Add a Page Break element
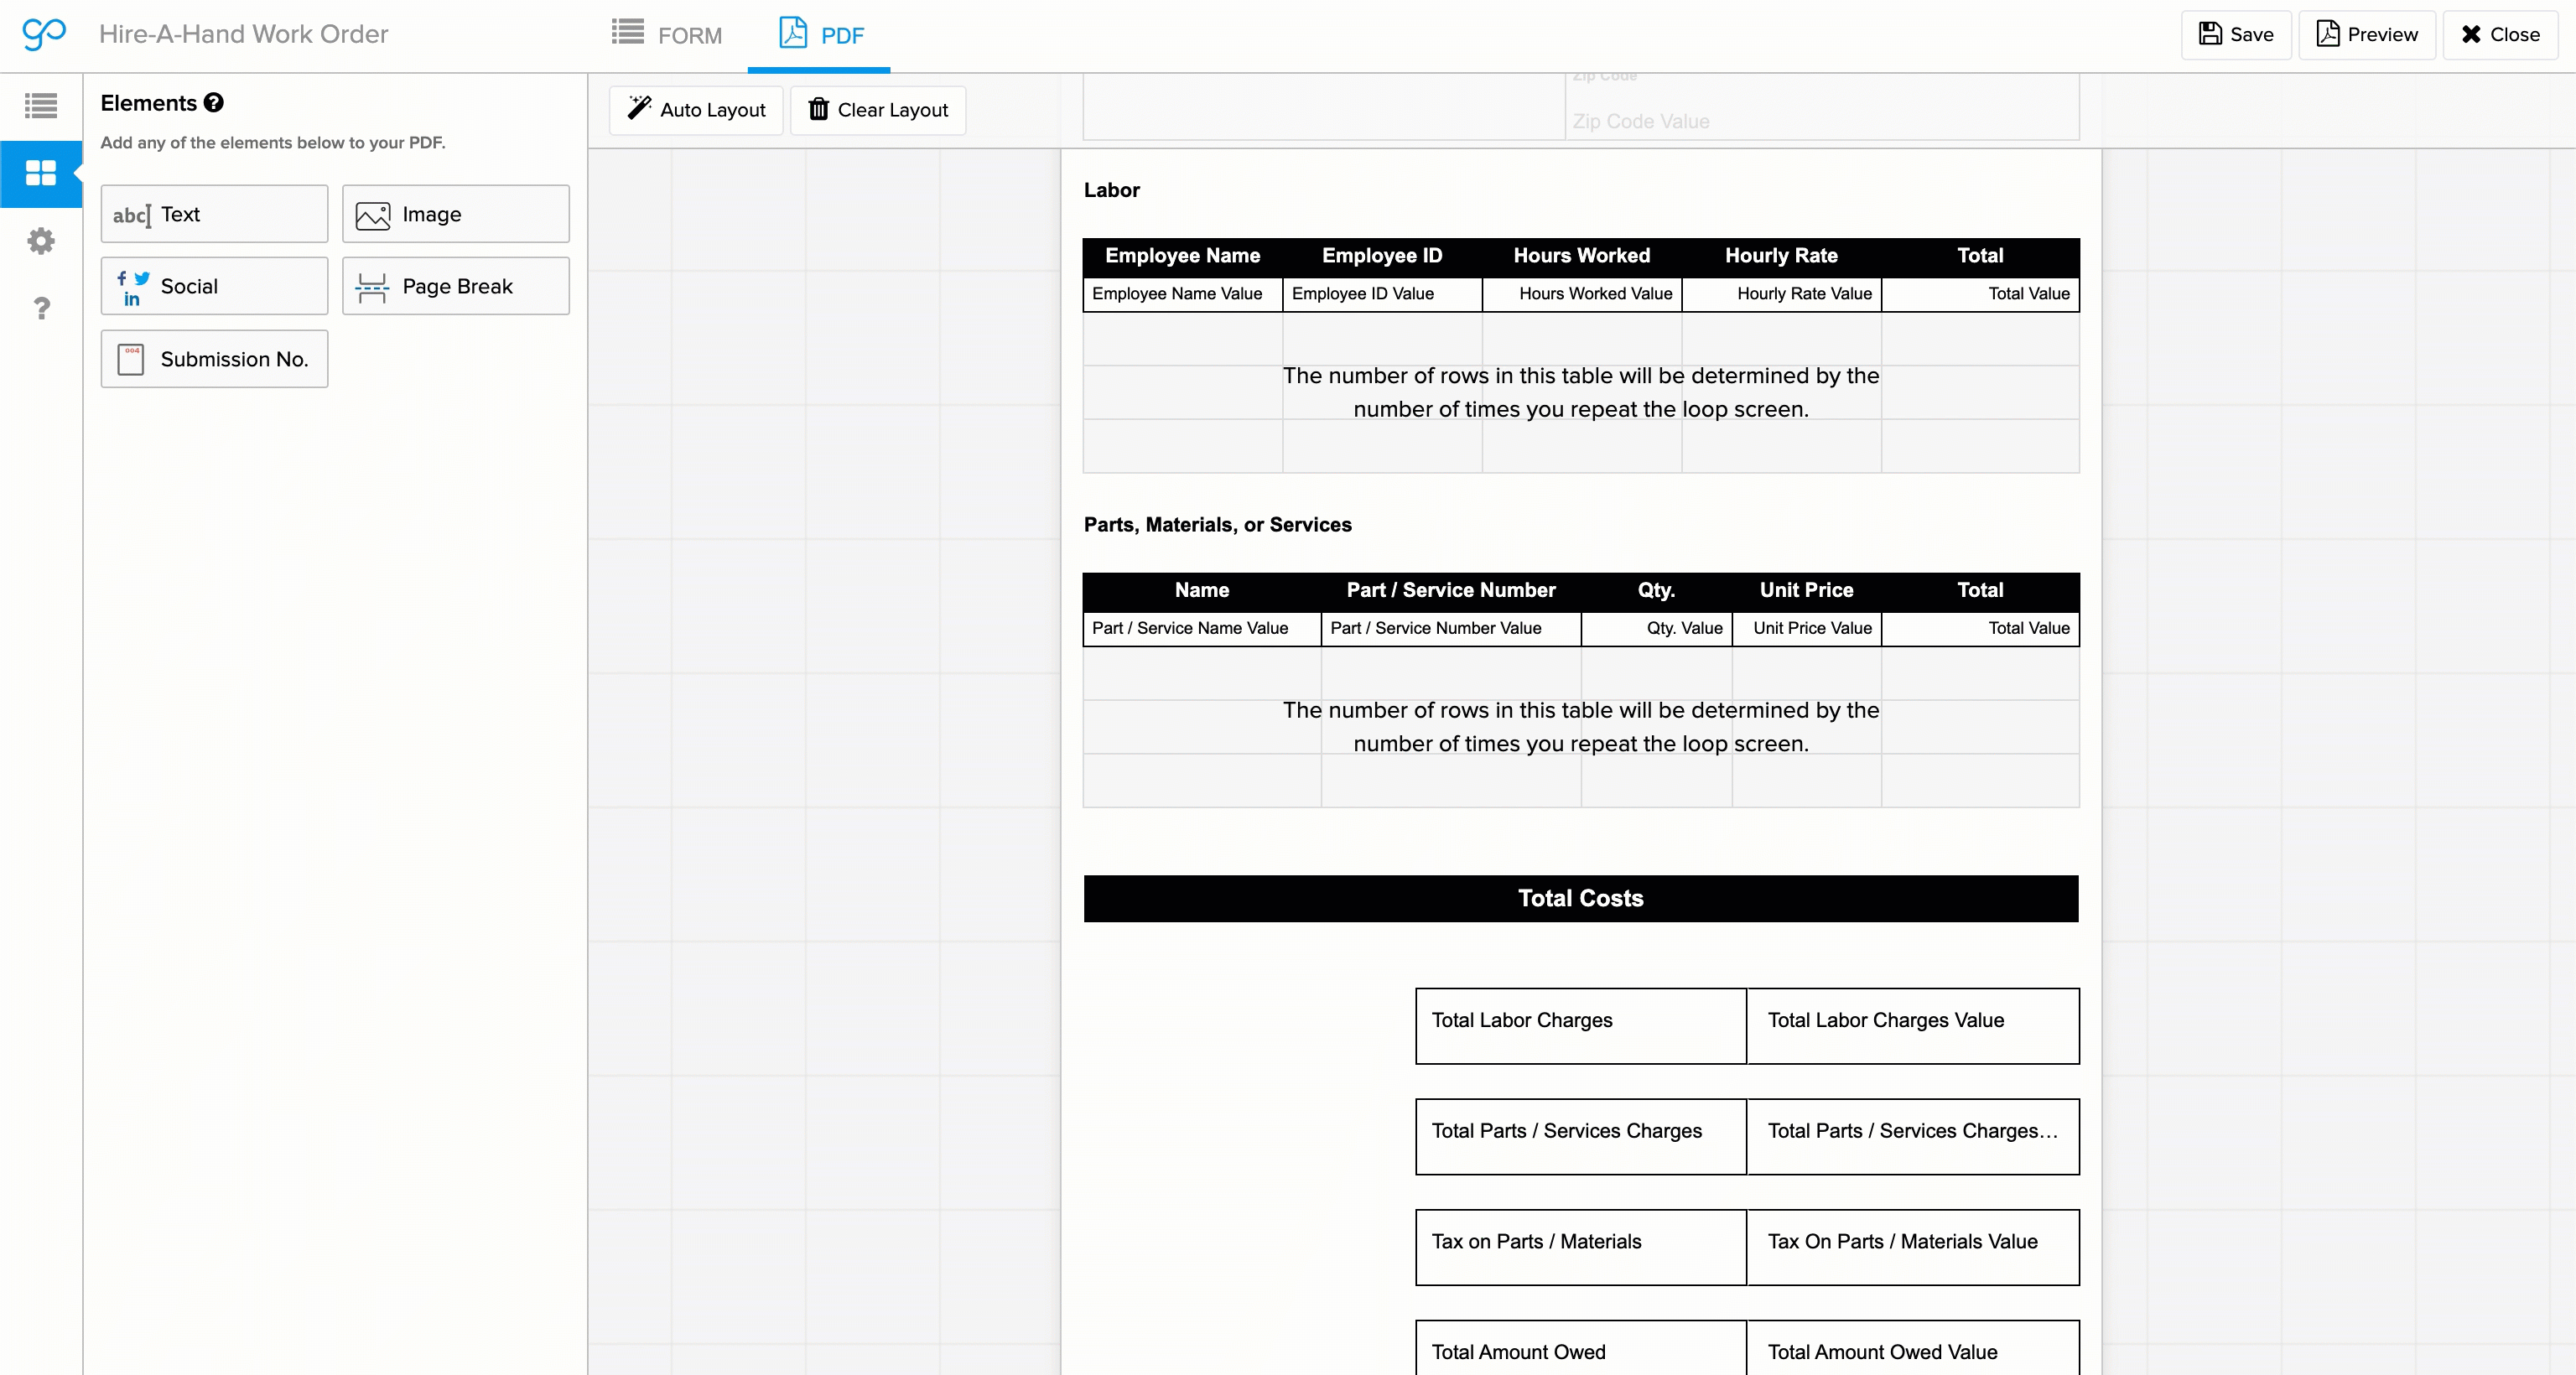The image size is (2576, 1375). (456, 286)
